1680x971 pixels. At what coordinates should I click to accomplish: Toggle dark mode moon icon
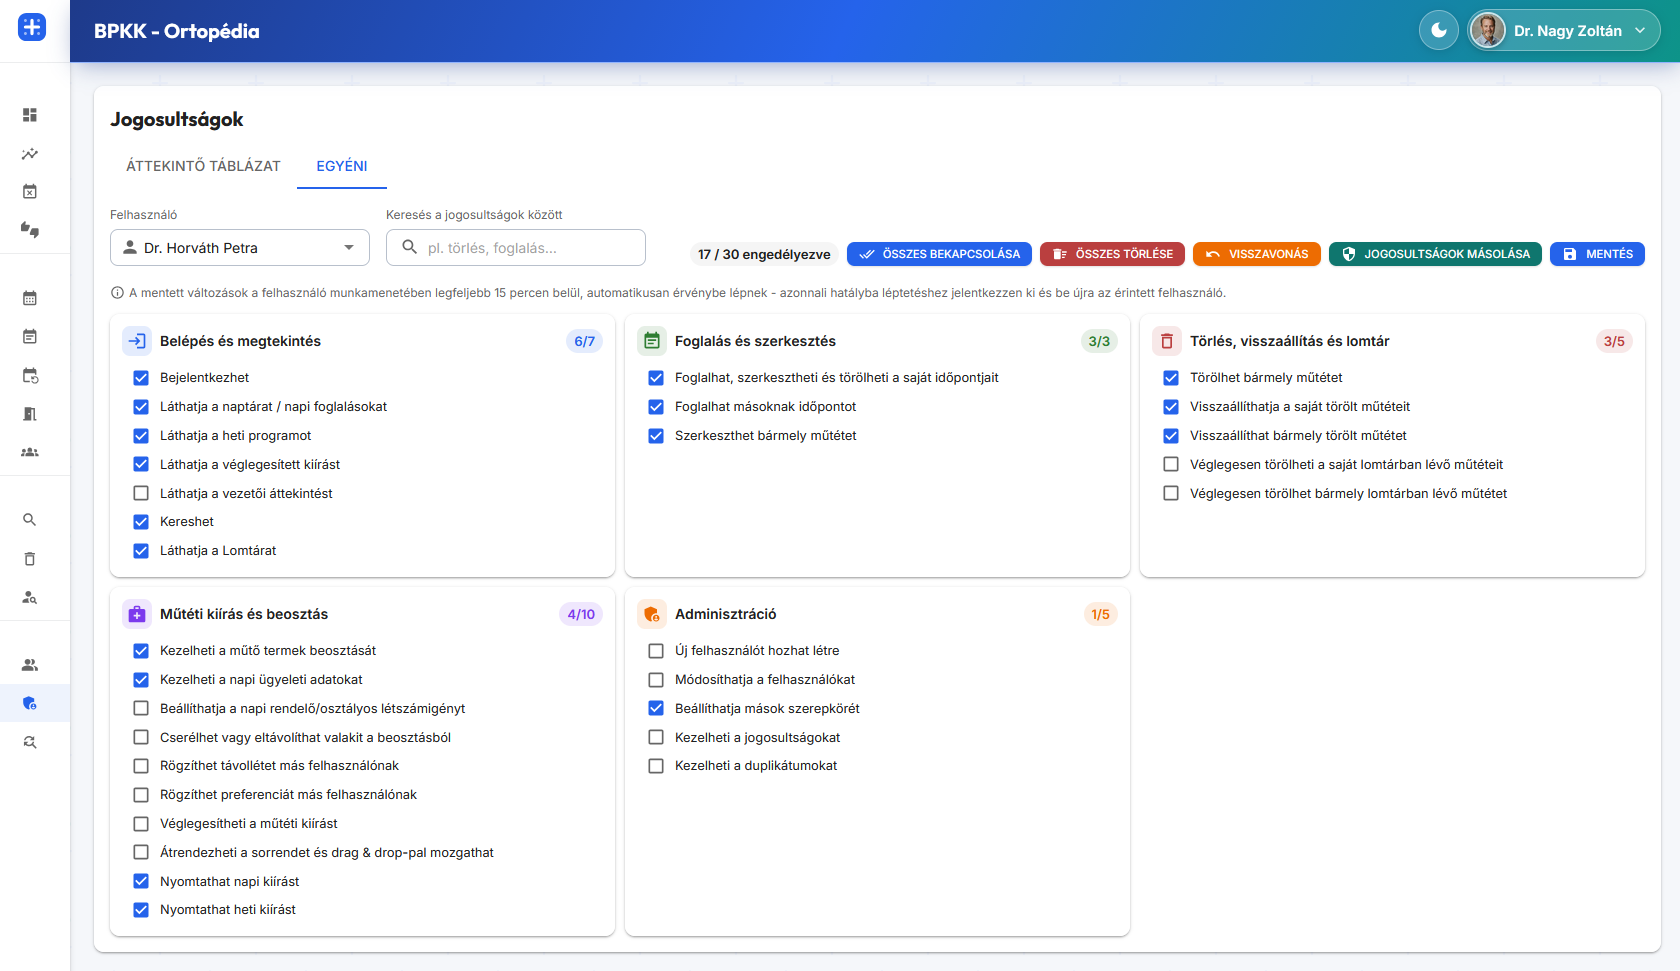pyautogui.click(x=1438, y=31)
